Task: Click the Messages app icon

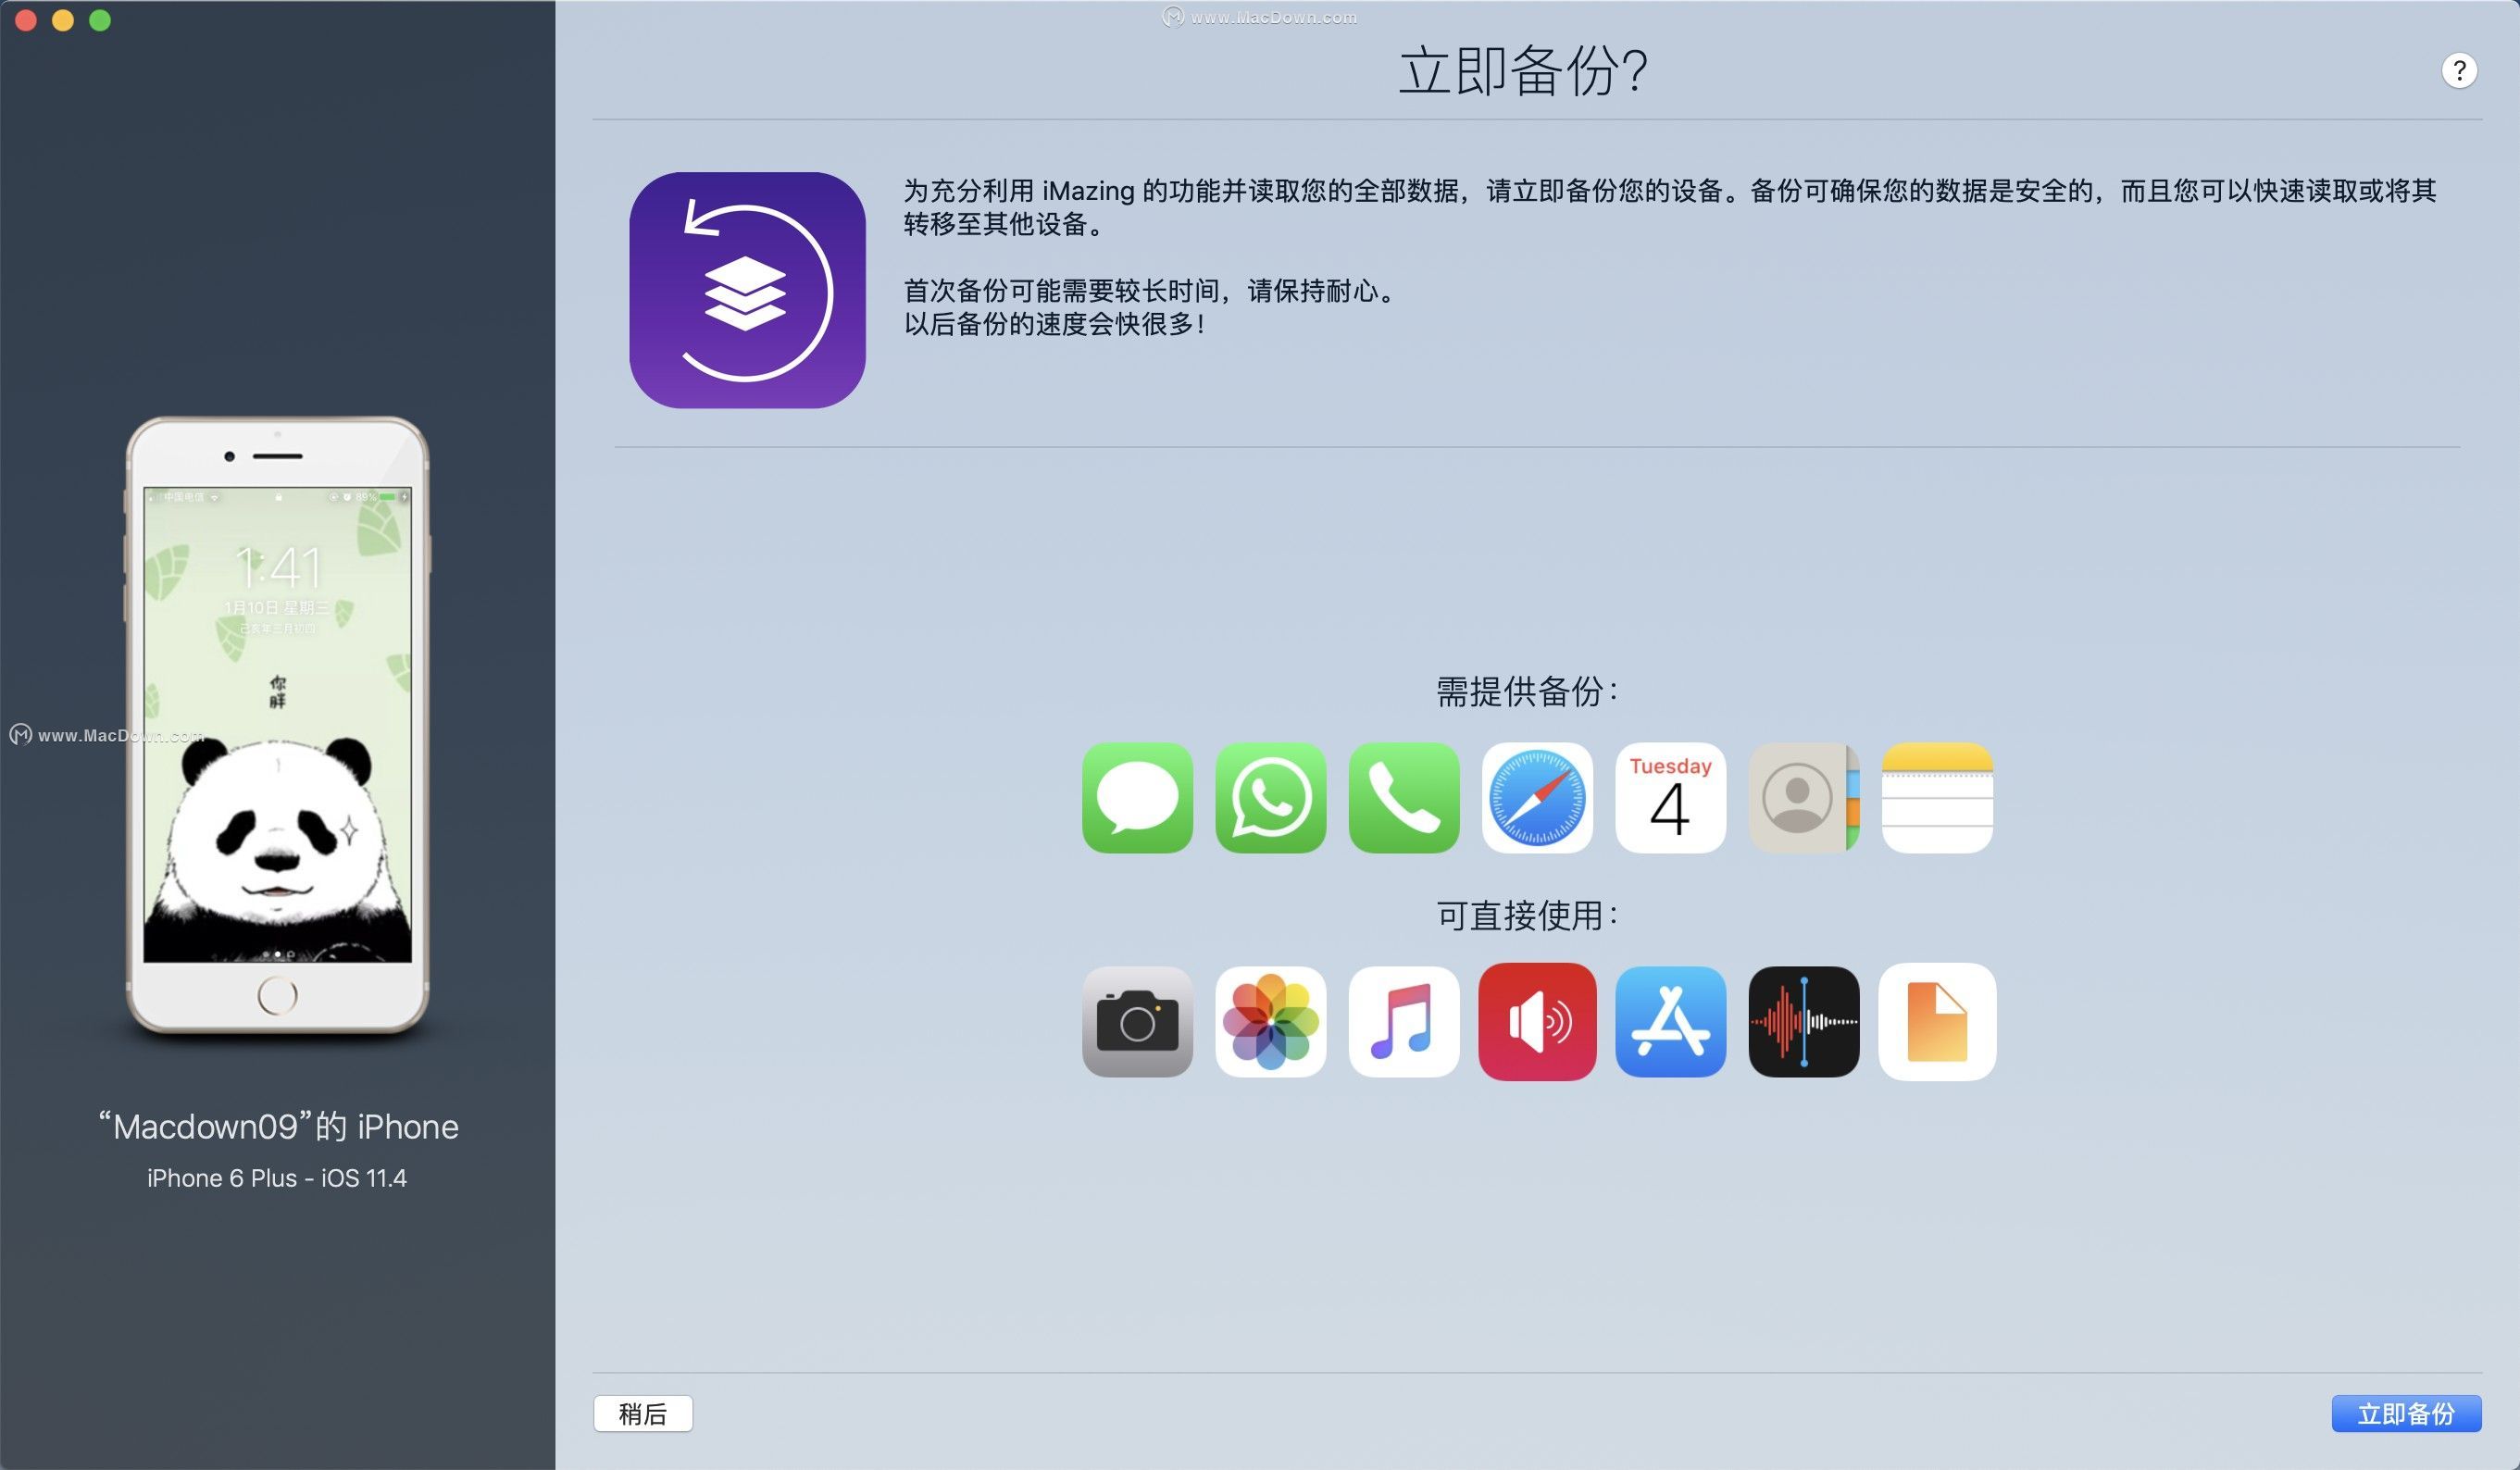Action: coord(1137,797)
